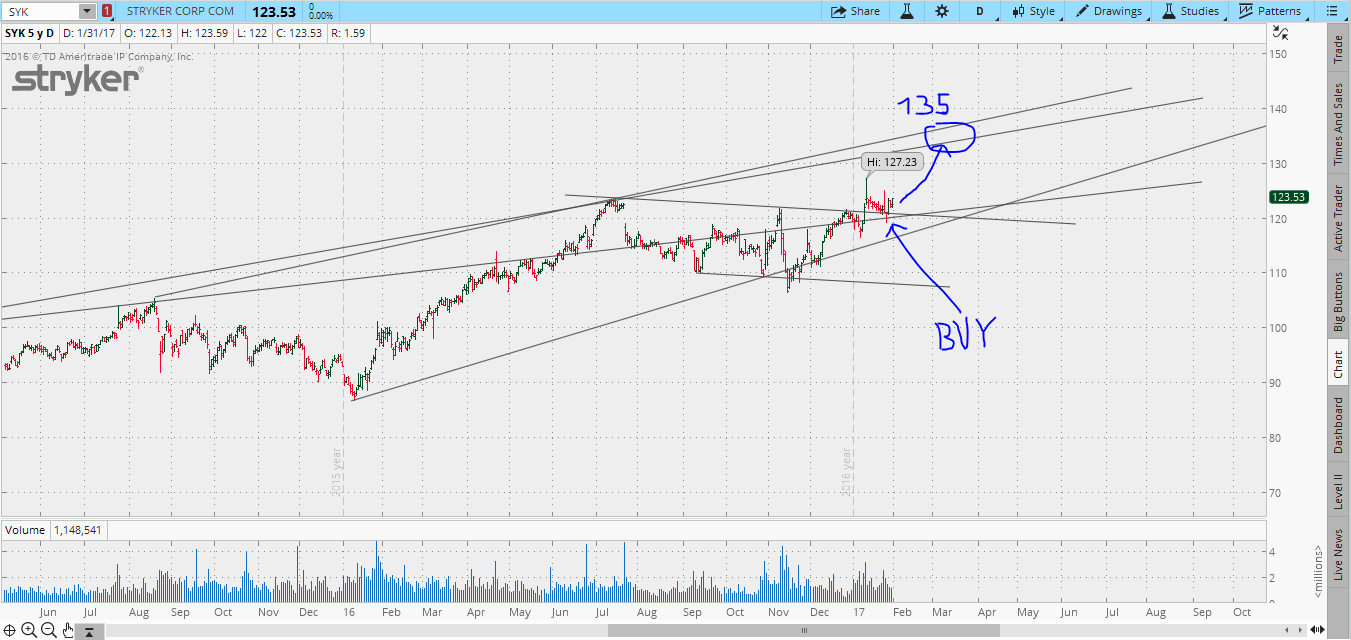Open Edit Studies flask icon
The image size is (1351, 640).
pos(907,11)
